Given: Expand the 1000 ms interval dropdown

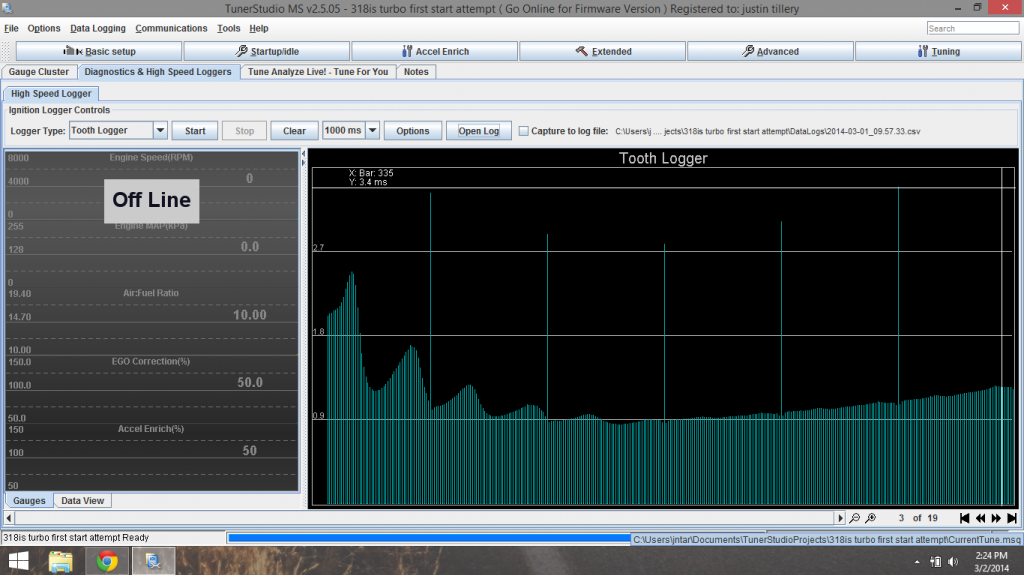Looking at the screenshot, I should 372,131.
